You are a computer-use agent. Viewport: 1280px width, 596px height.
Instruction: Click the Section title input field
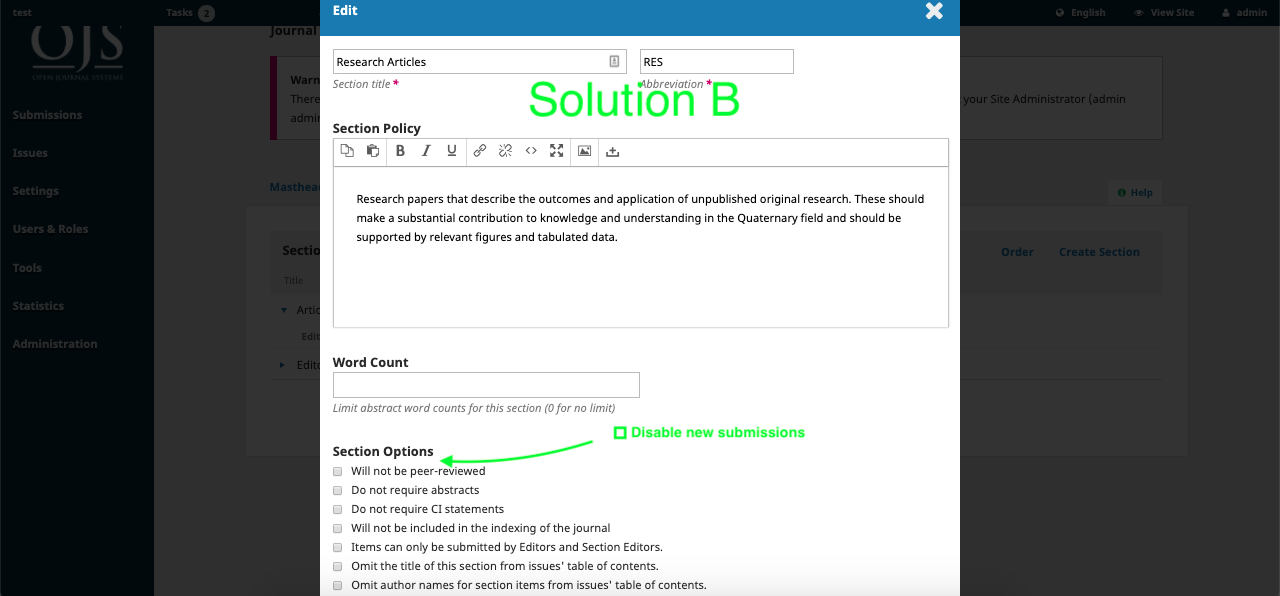tap(480, 61)
